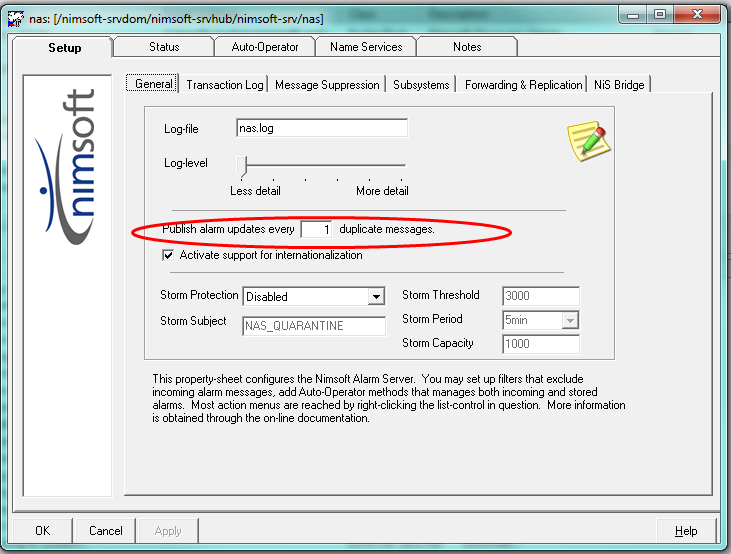Viewport: 731px width, 554px height.
Task: Confirm with the OK button
Action: pos(42,531)
